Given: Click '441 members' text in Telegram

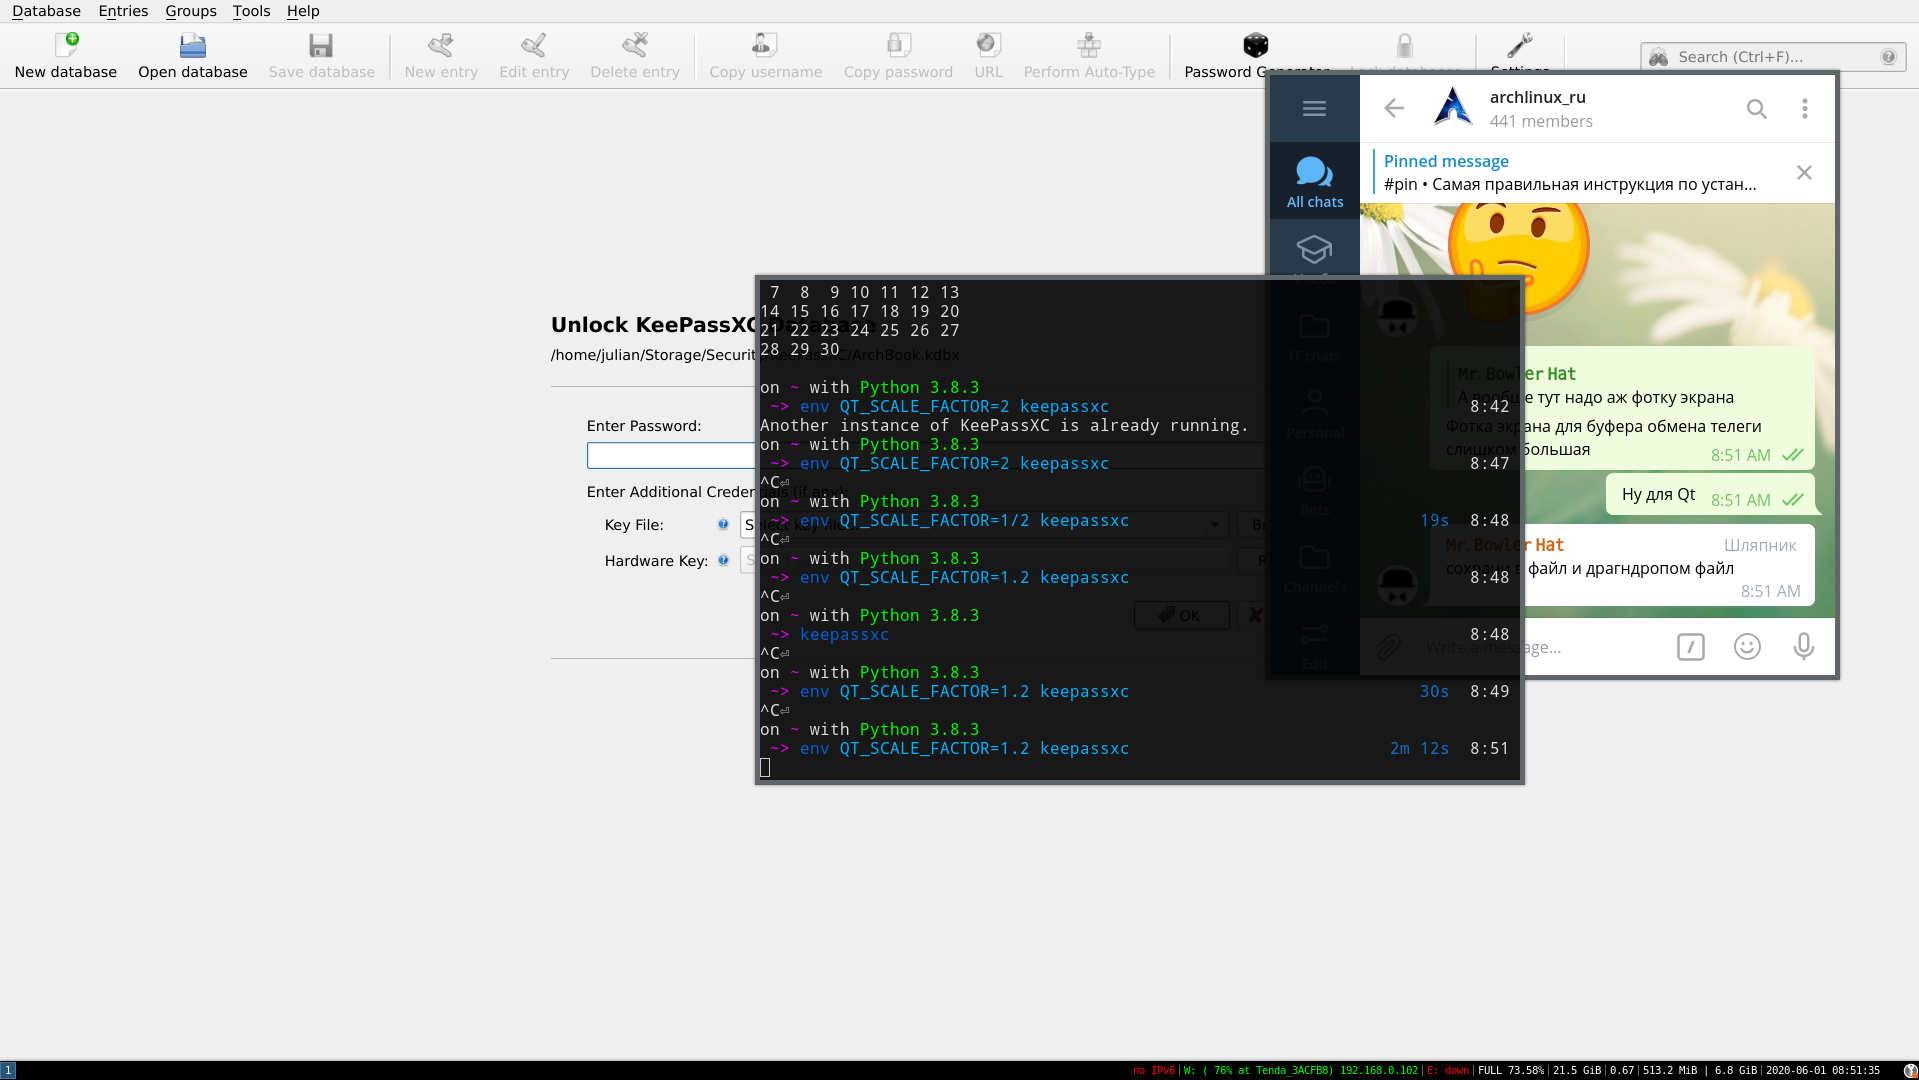Looking at the screenshot, I should point(1540,121).
